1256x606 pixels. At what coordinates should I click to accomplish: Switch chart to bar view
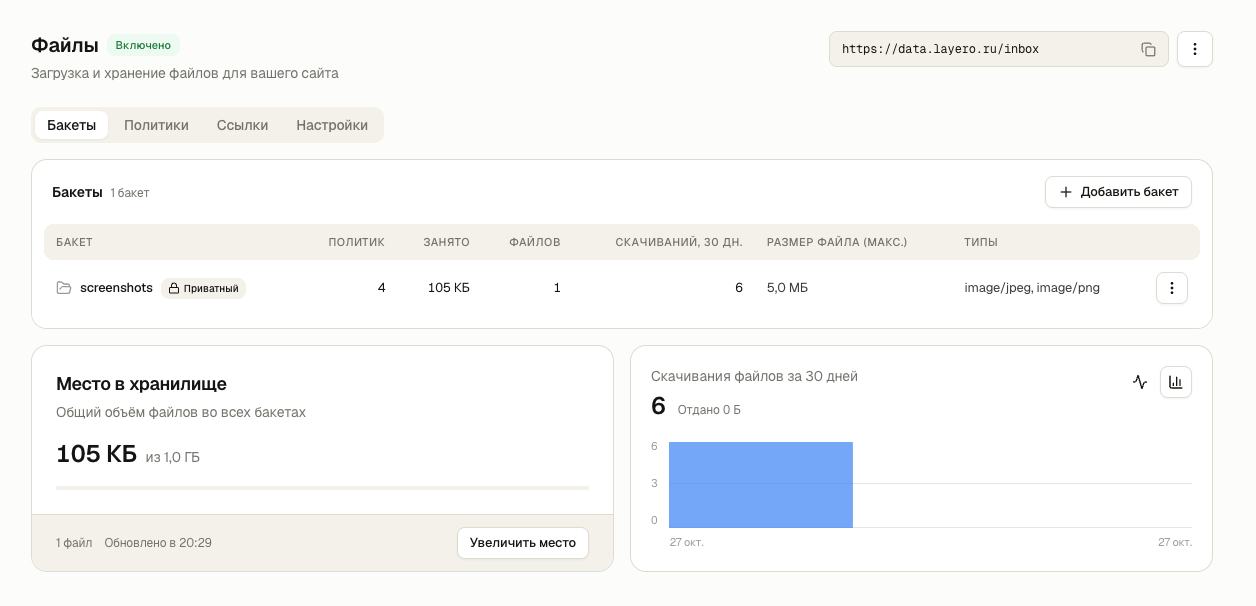tap(1176, 382)
